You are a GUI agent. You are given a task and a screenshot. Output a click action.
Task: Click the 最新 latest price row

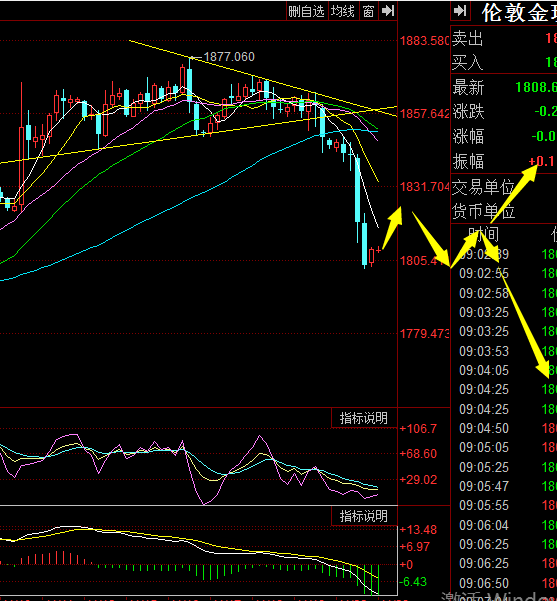click(x=504, y=87)
